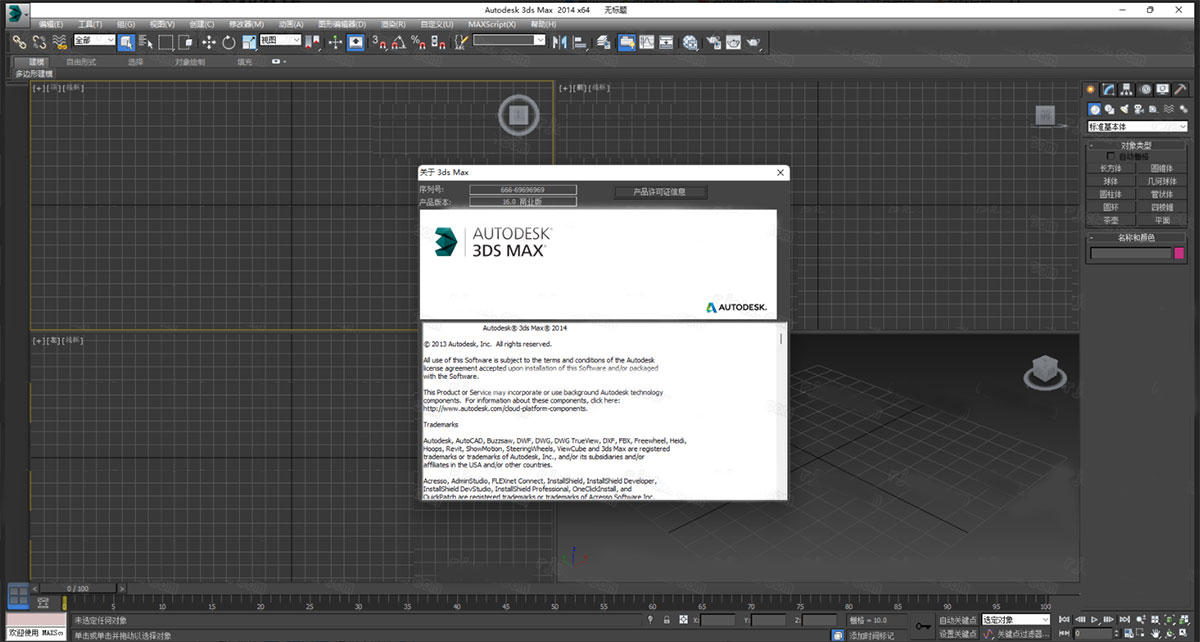Open the Standard Primitives (标准基本体) dropdown
Screen dimensions: 1200x642
pyautogui.click(x=1136, y=126)
